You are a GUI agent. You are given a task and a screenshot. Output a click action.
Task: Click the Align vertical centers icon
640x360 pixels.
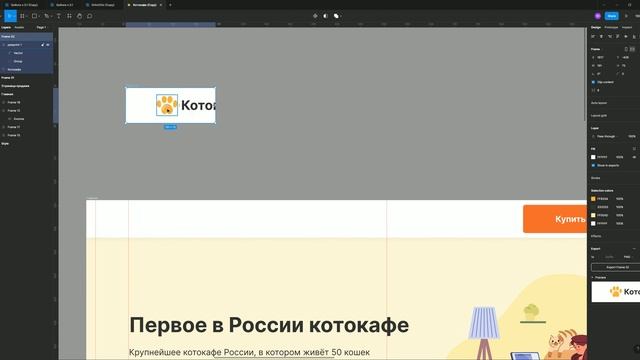[x=626, y=37]
